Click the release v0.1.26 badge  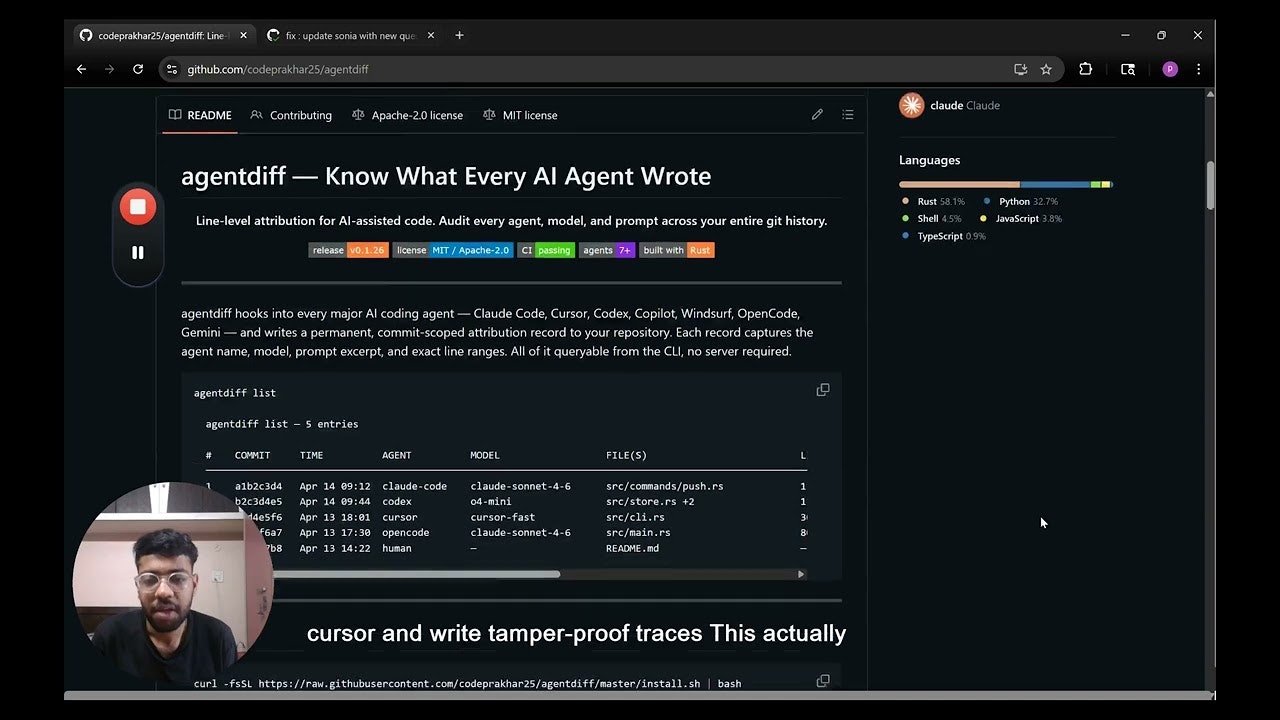tap(348, 250)
